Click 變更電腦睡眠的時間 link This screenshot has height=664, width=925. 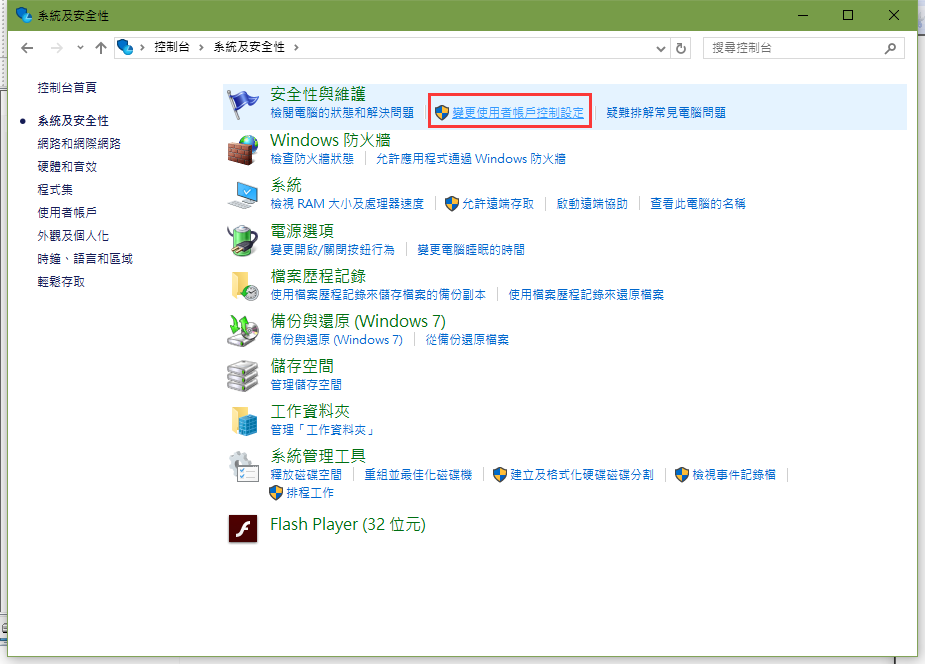pos(471,249)
